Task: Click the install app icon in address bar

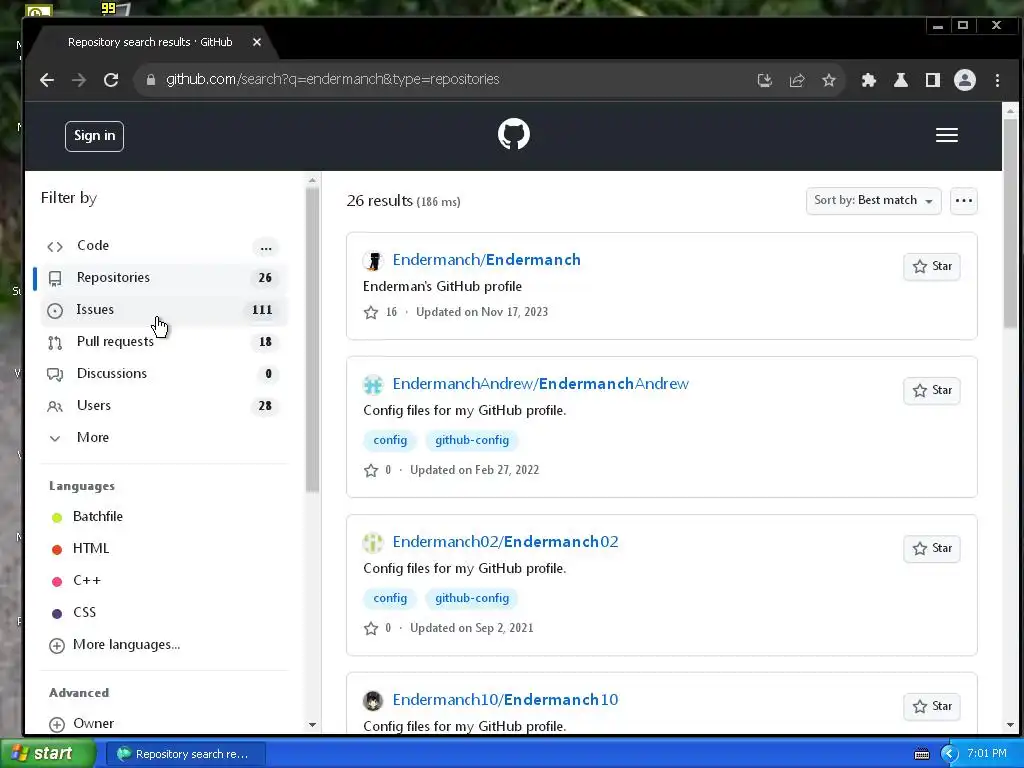Action: pos(764,80)
